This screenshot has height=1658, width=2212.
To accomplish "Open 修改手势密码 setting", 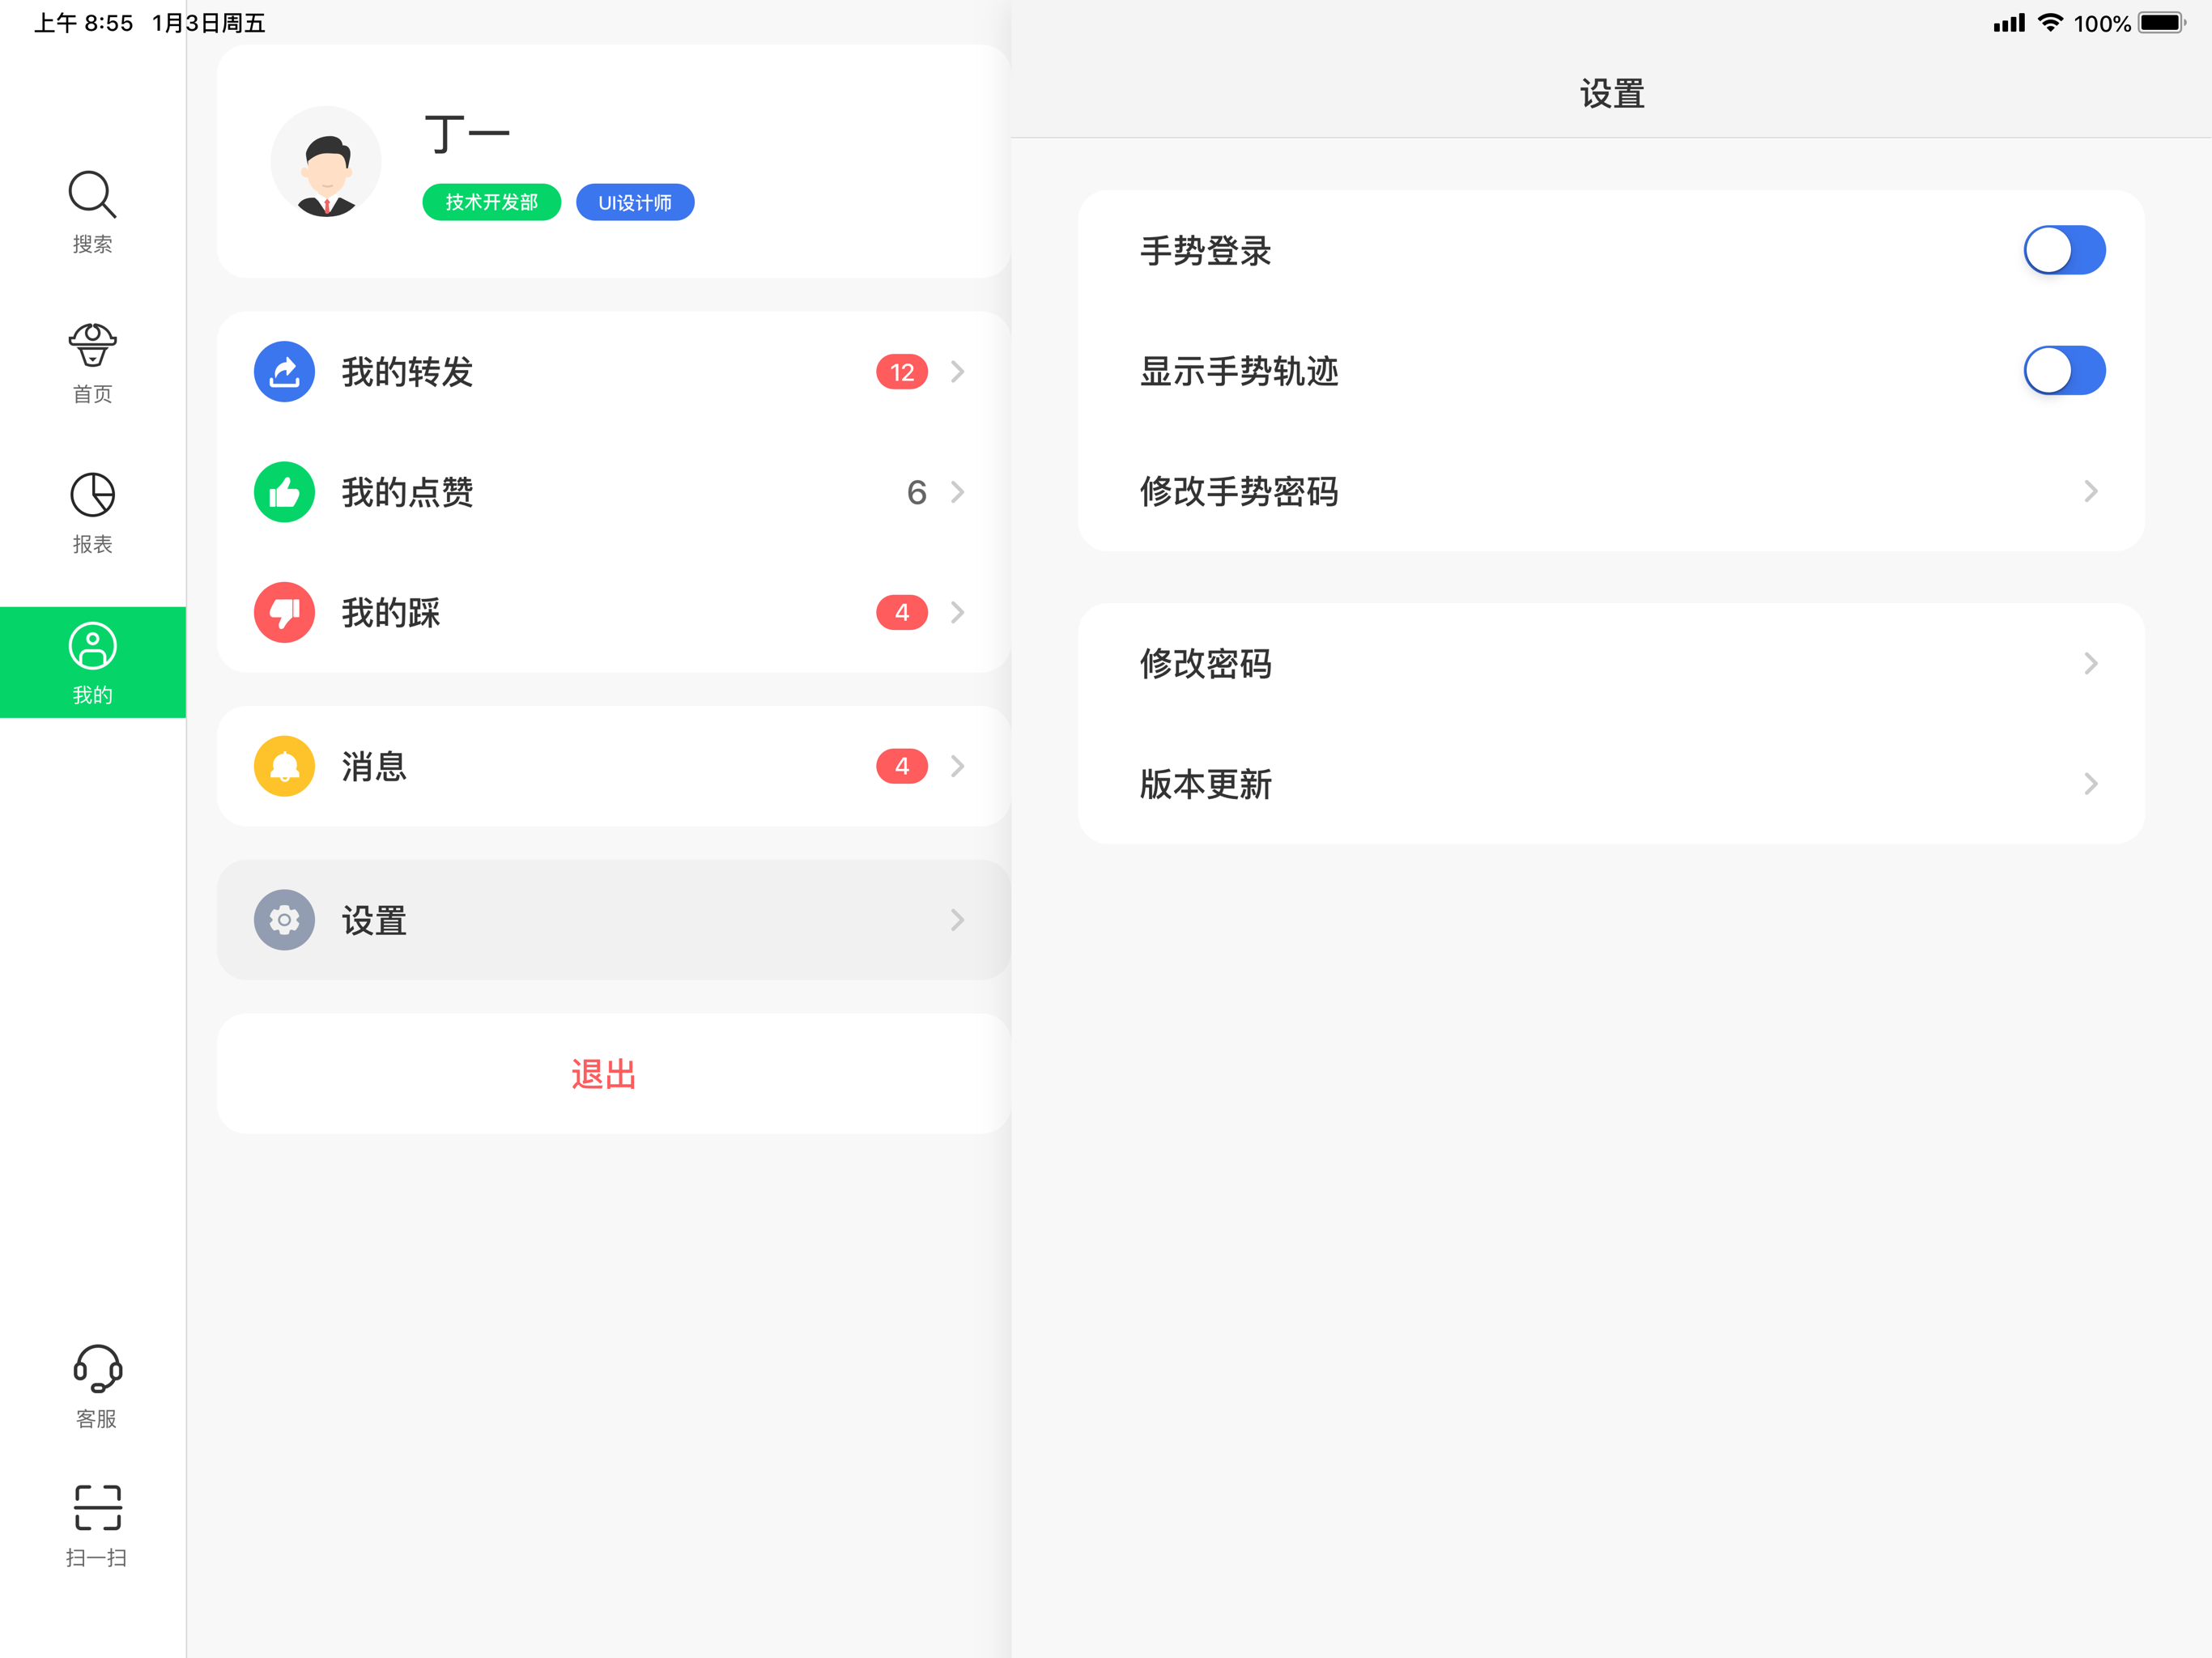I will (1611, 491).
